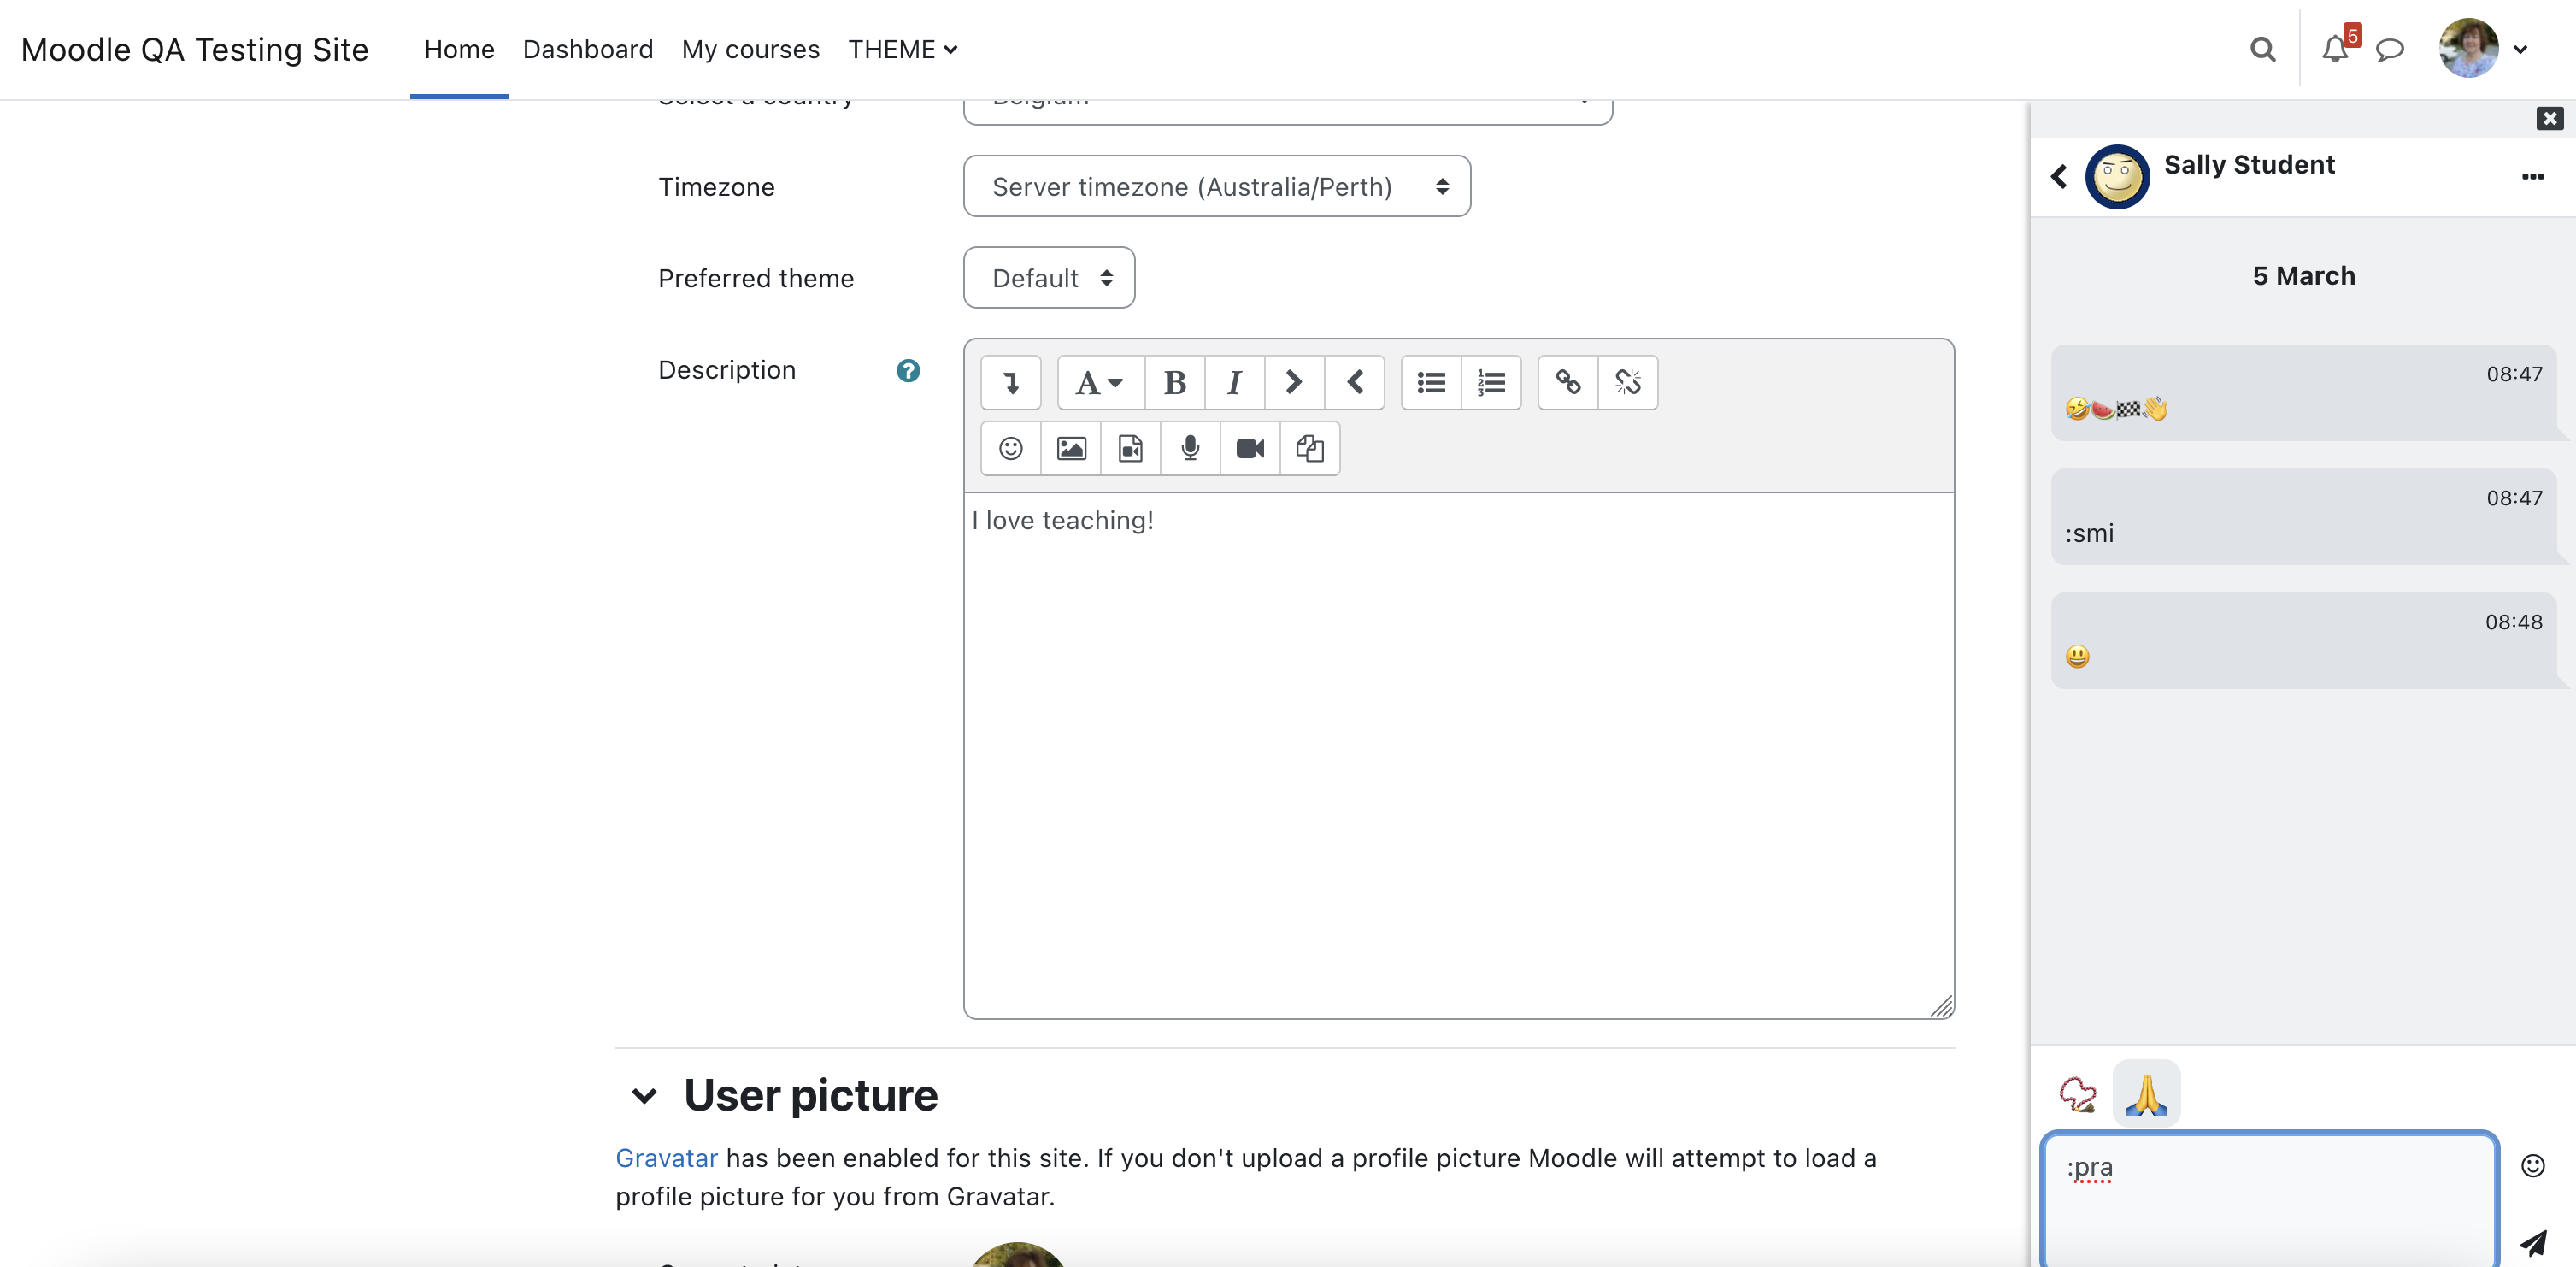This screenshot has width=2576, height=1267.
Task: Open Sally Student profile name
Action: point(2250,164)
